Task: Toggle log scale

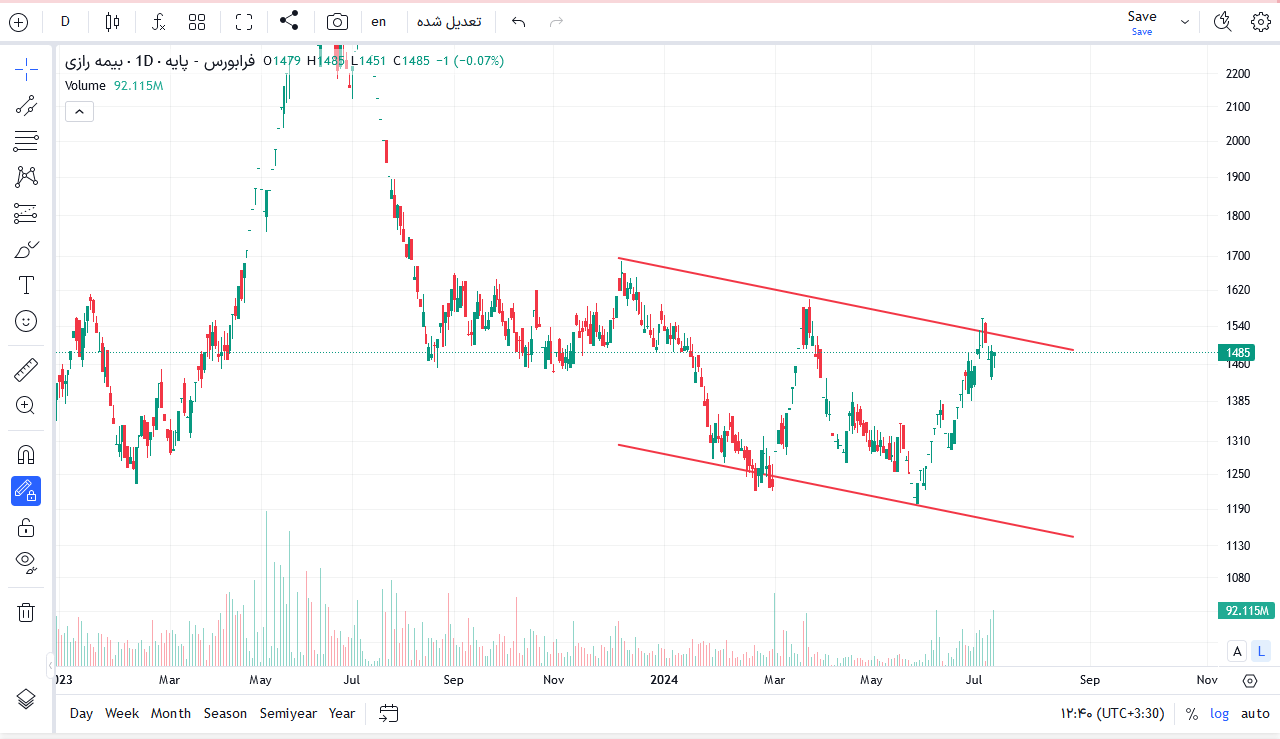Action: point(1220,714)
